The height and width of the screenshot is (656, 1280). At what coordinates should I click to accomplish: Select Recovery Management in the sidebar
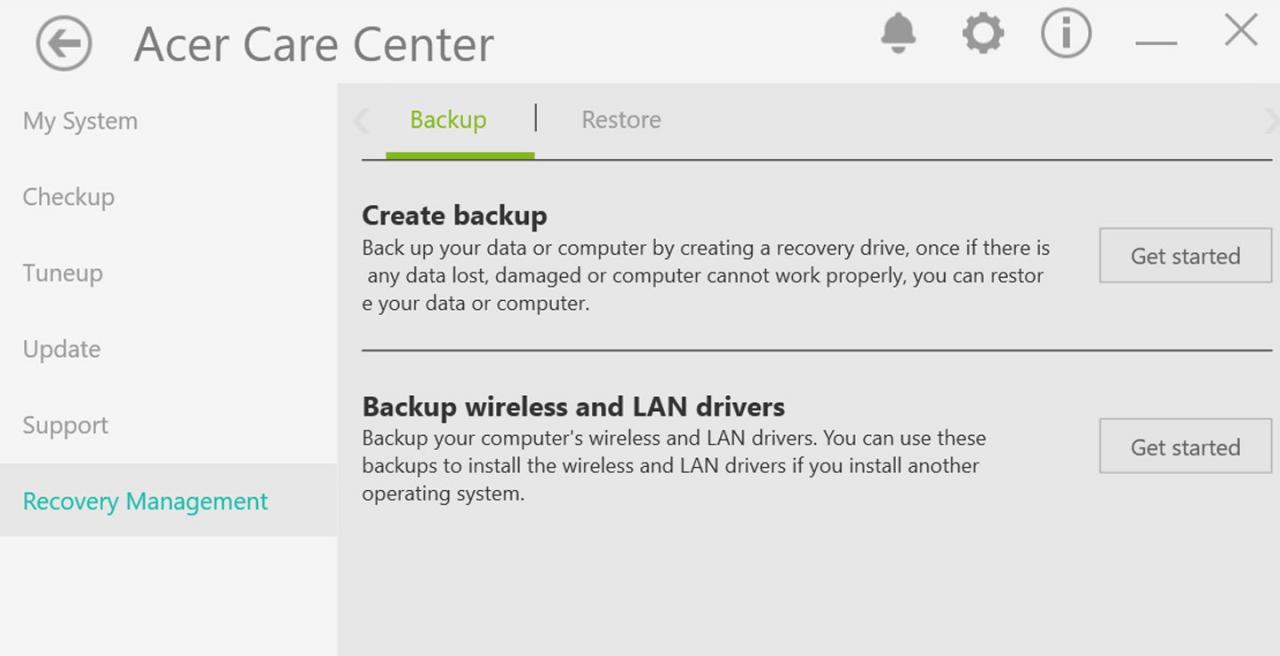point(168,500)
